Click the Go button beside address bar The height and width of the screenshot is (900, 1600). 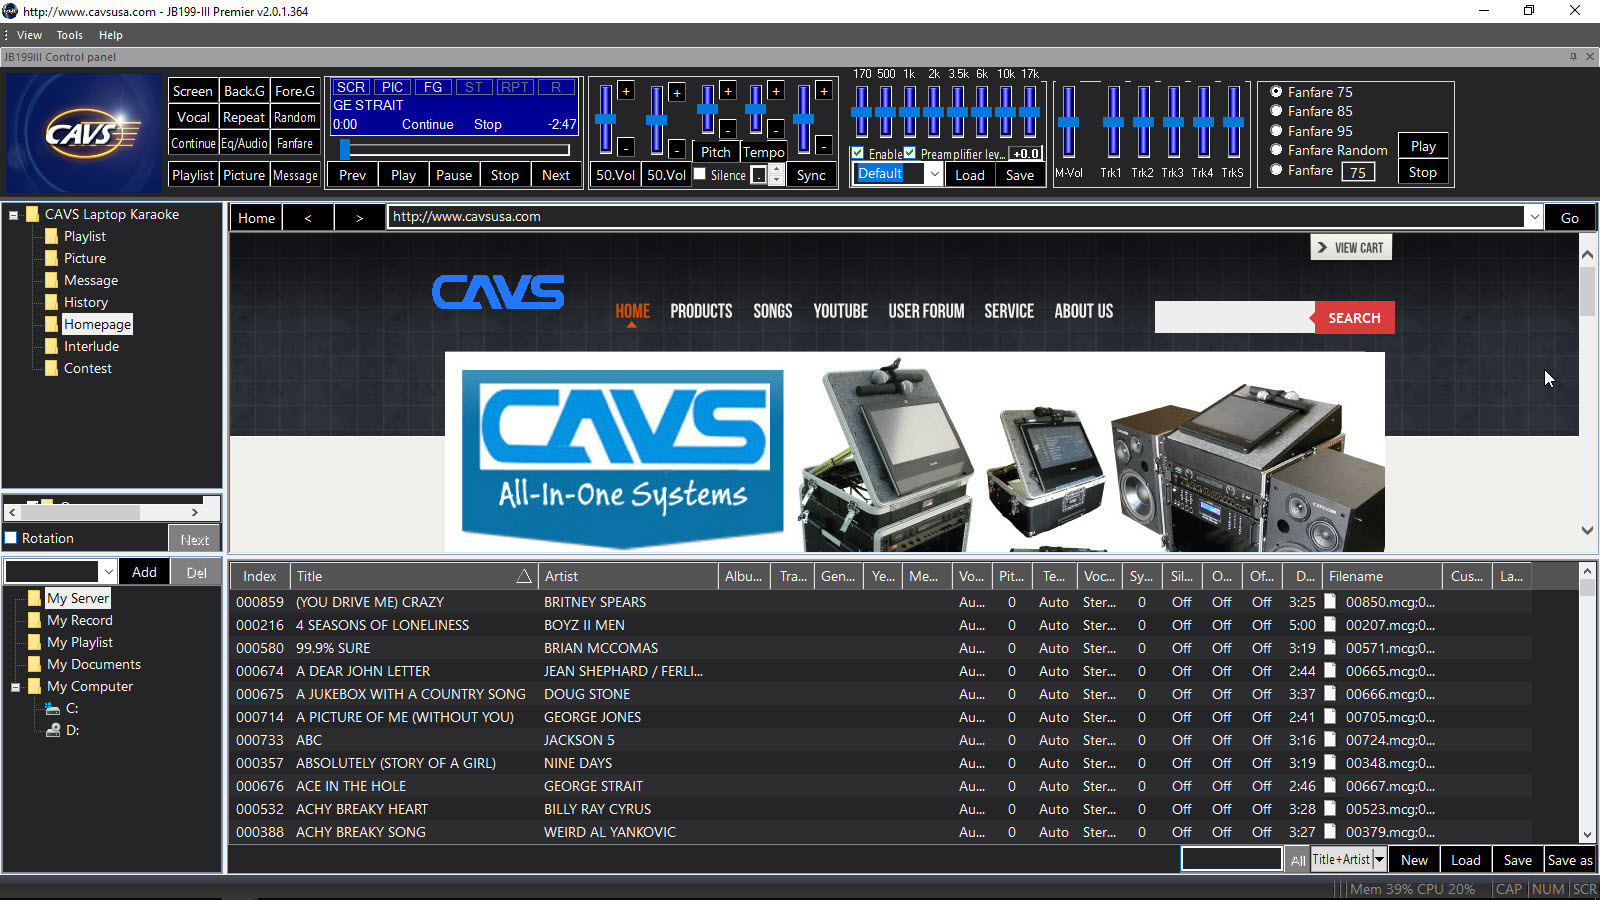tap(1570, 217)
